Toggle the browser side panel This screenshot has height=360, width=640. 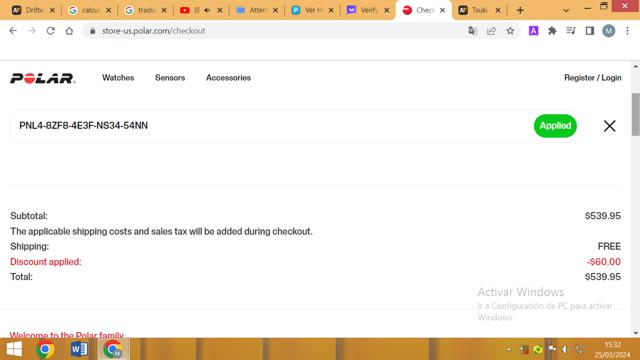click(x=590, y=31)
